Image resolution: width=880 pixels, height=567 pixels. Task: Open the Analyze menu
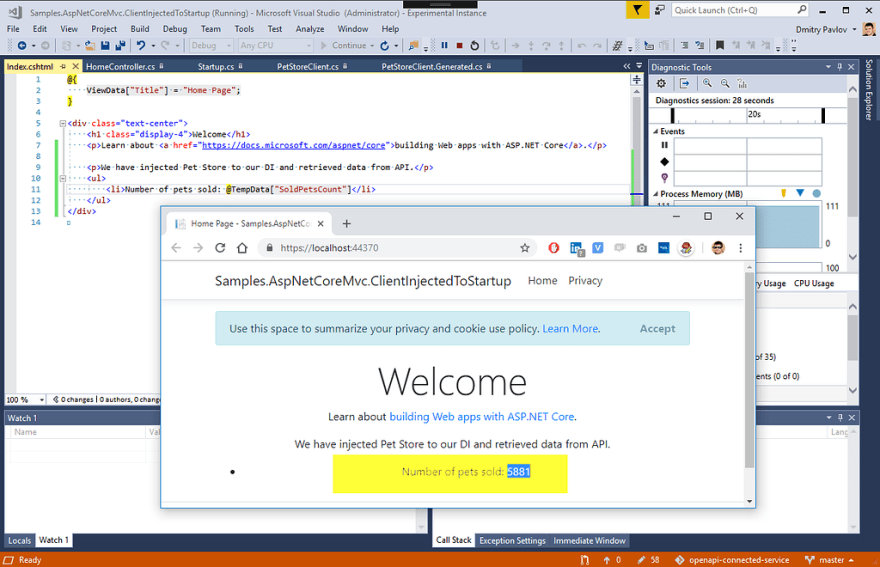(310, 29)
